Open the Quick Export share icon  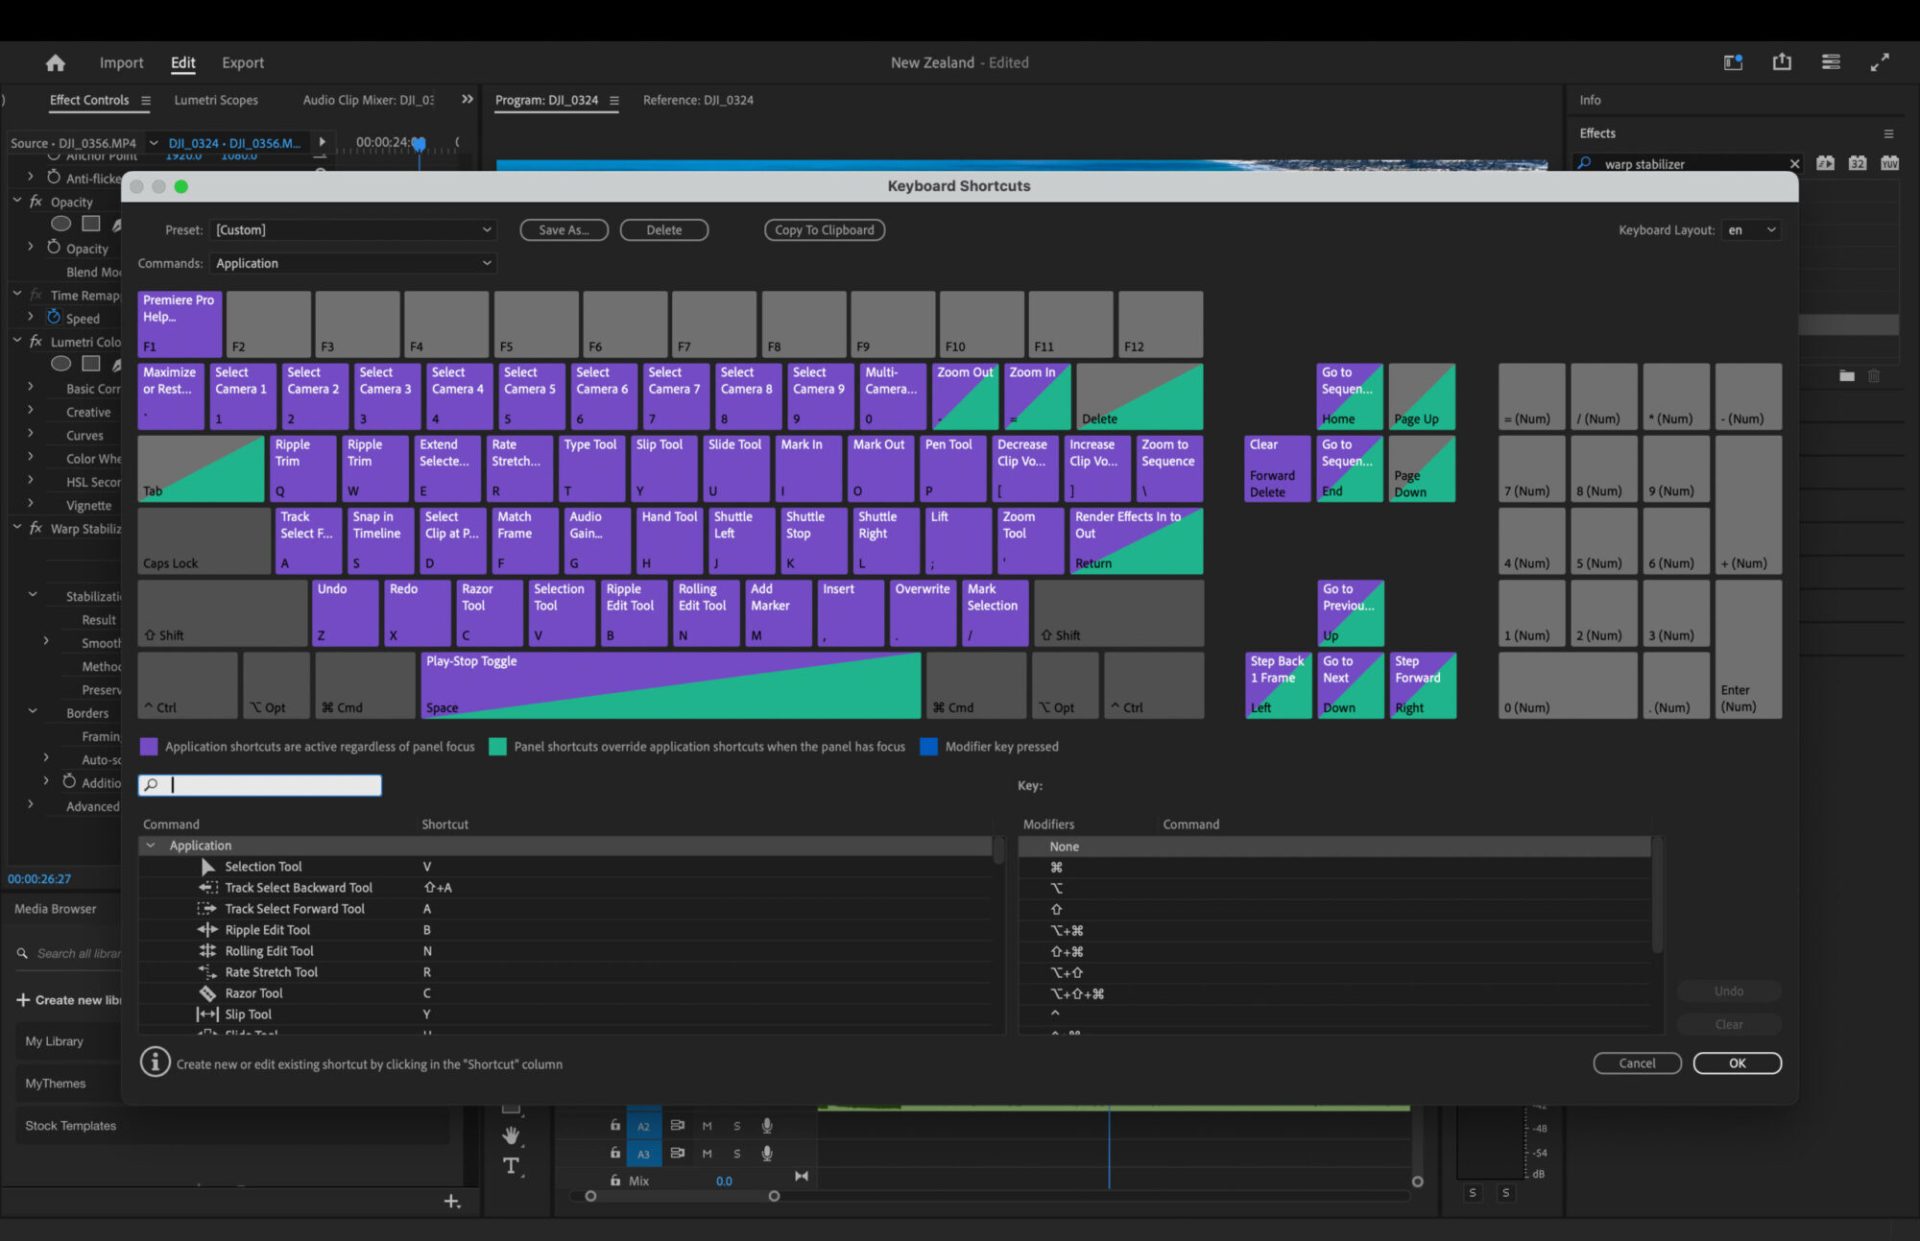pos(1782,62)
